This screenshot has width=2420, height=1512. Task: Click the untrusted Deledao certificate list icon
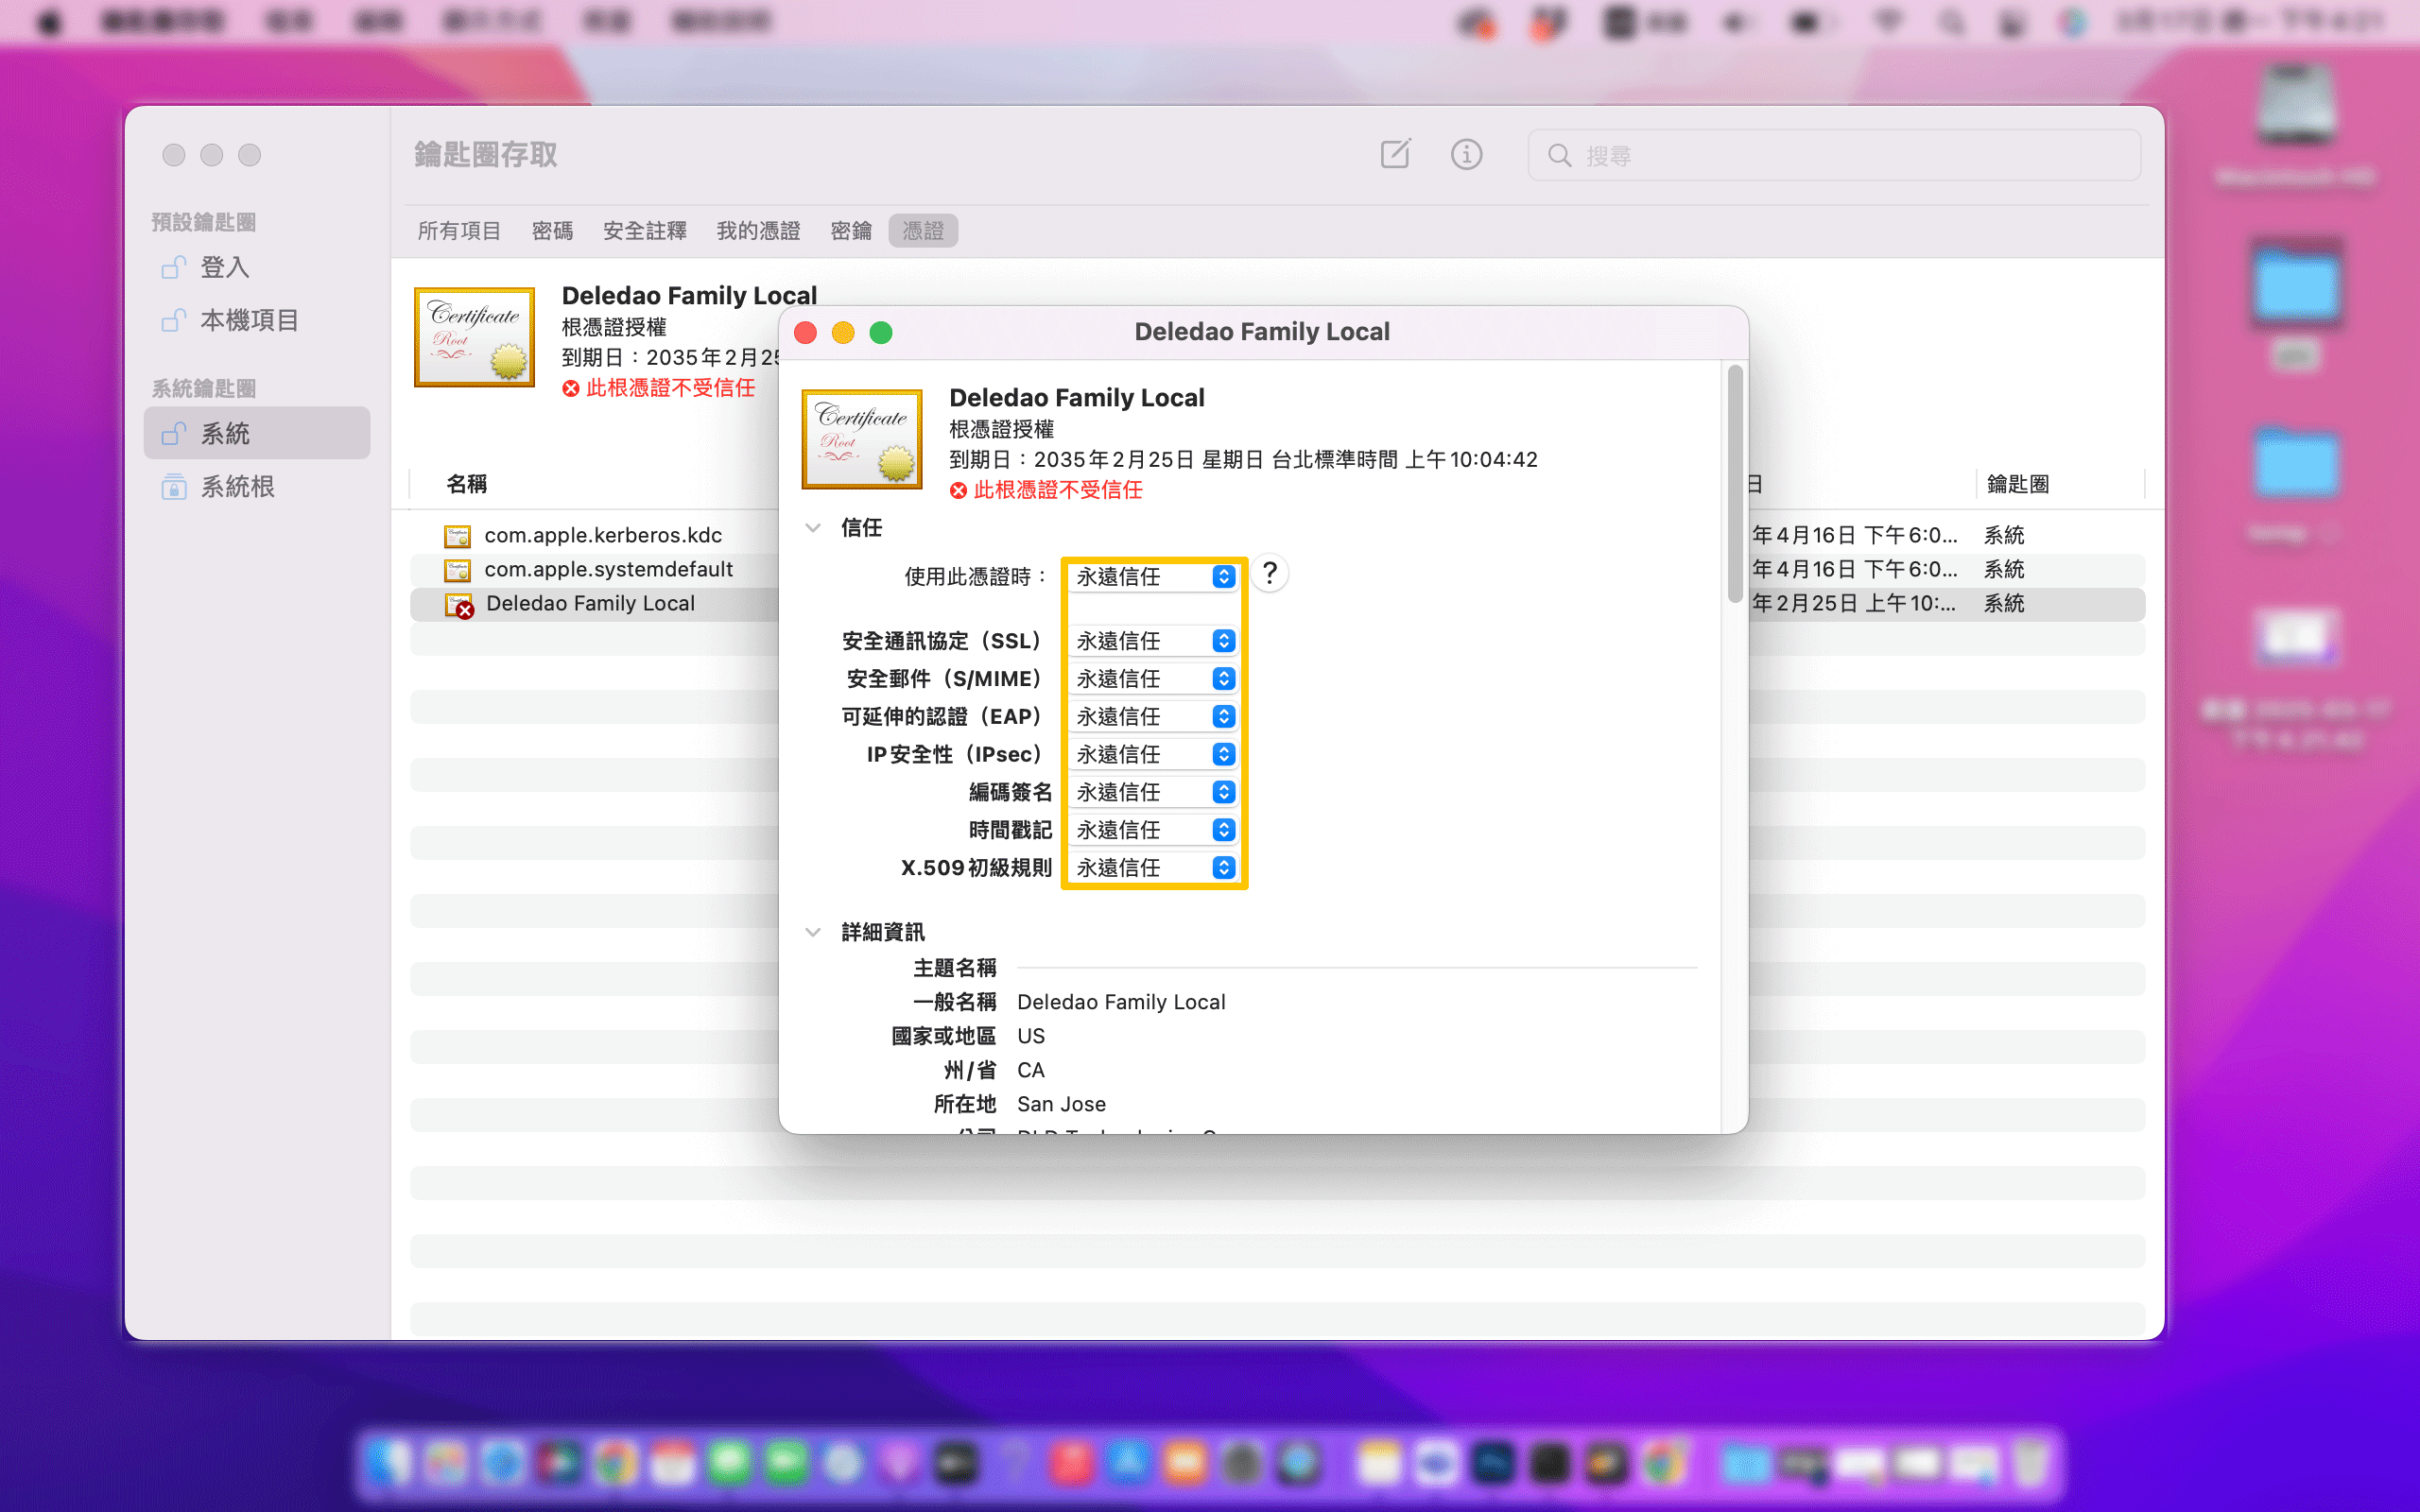pos(459,605)
